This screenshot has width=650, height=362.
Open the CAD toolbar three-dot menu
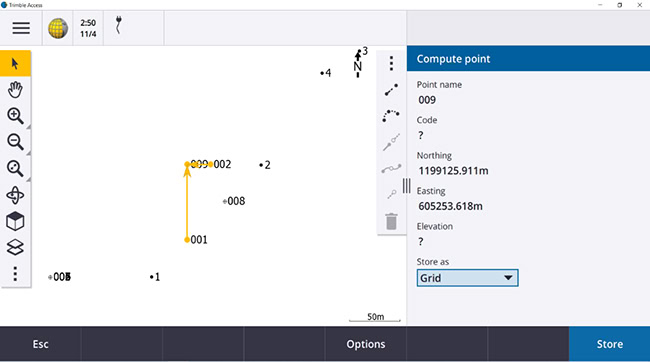(391, 63)
